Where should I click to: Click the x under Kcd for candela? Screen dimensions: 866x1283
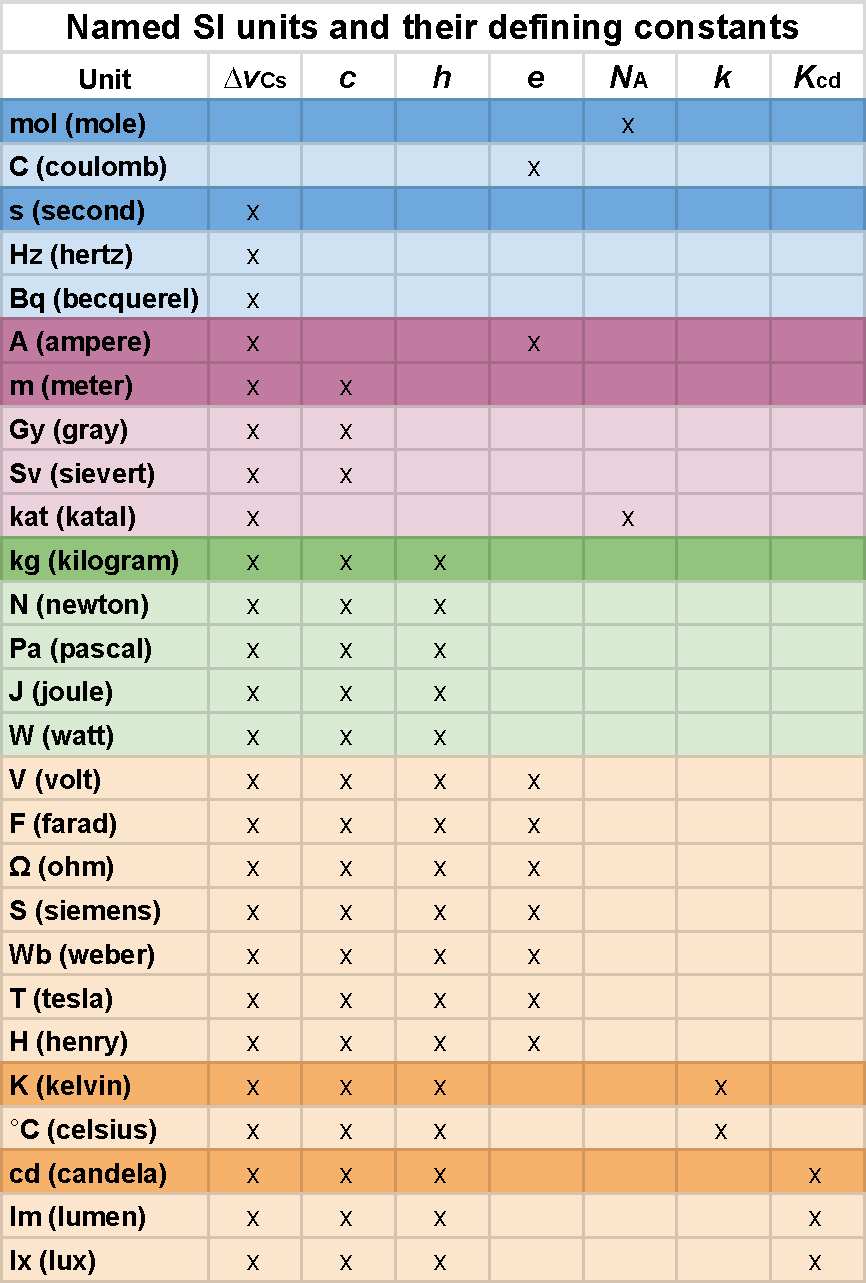[815, 1174]
